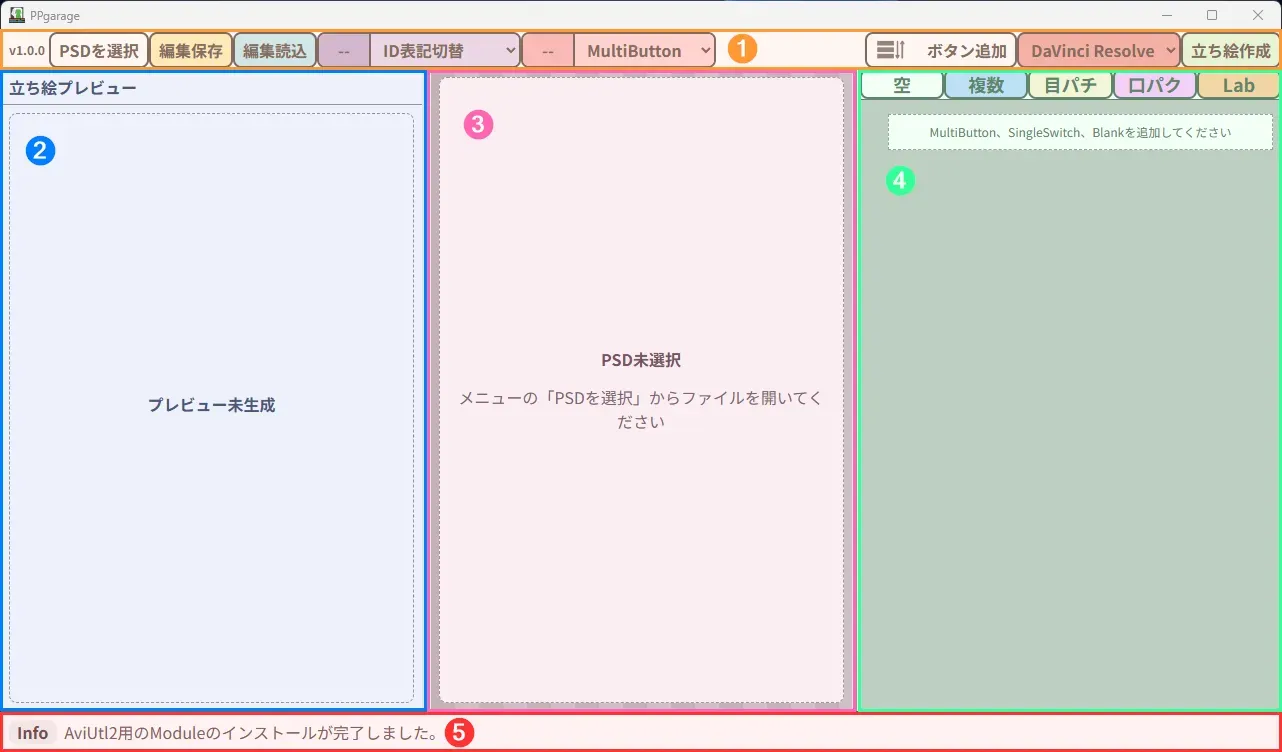Switch to the 空 tab
The height and width of the screenshot is (752, 1282).
[902, 85]
